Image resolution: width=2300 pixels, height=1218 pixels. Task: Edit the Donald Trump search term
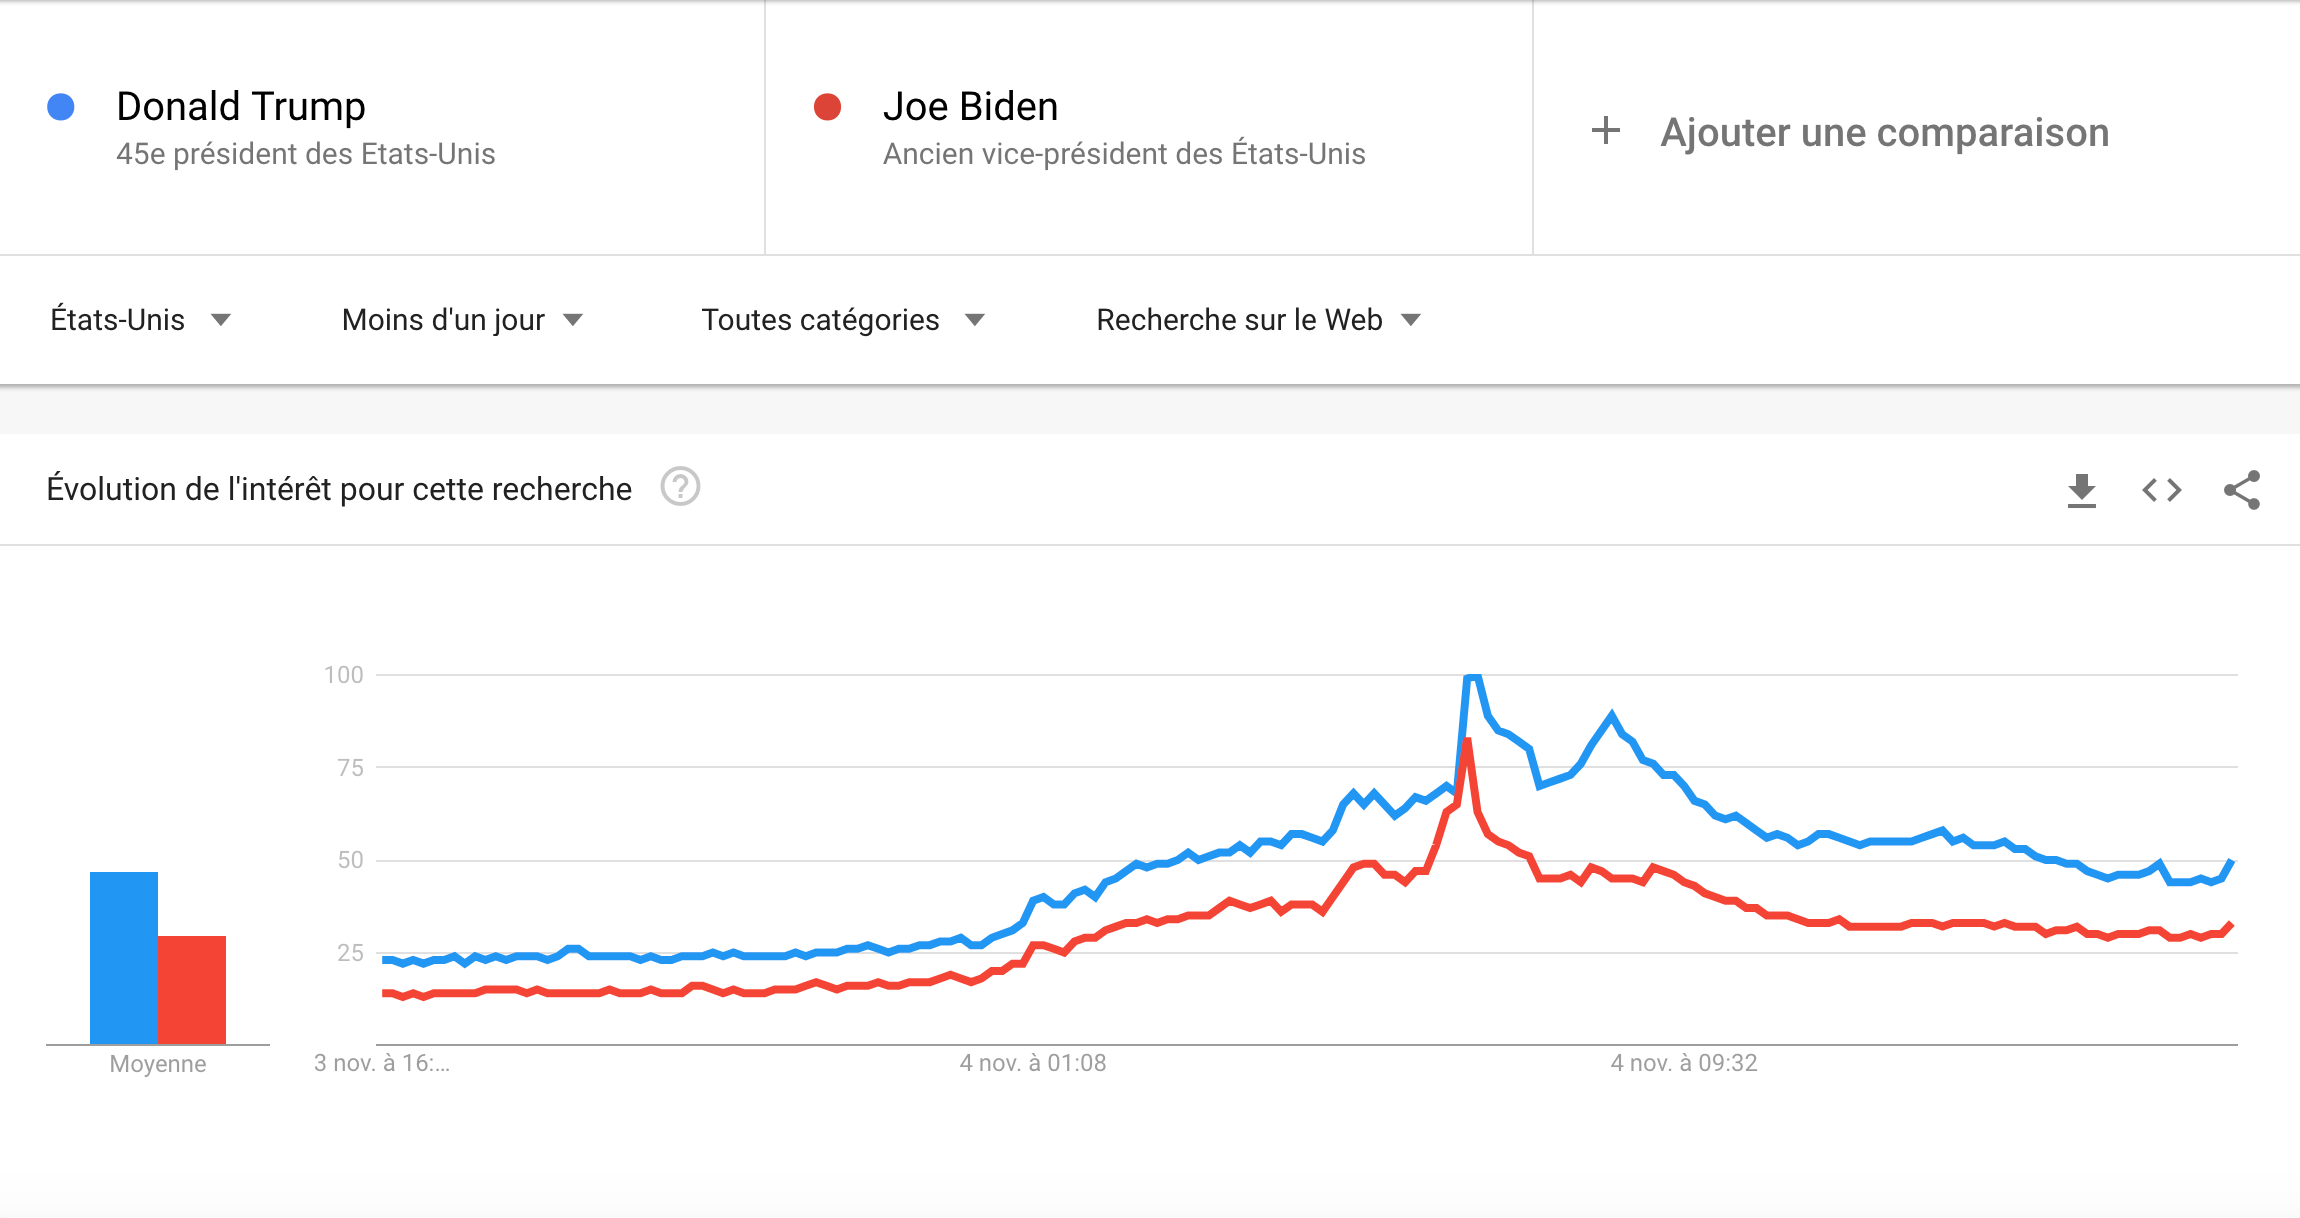point(241,107)
